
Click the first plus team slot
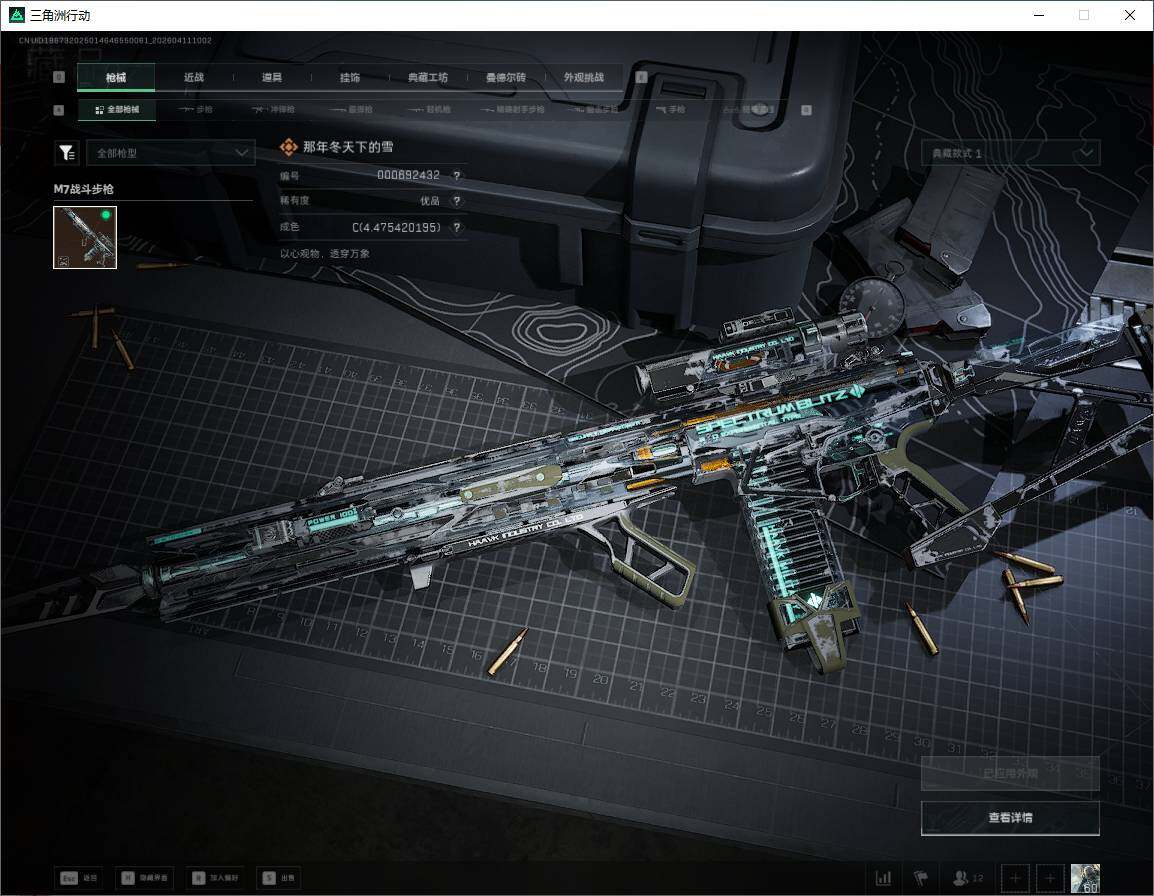click(x=1015, y=878)
